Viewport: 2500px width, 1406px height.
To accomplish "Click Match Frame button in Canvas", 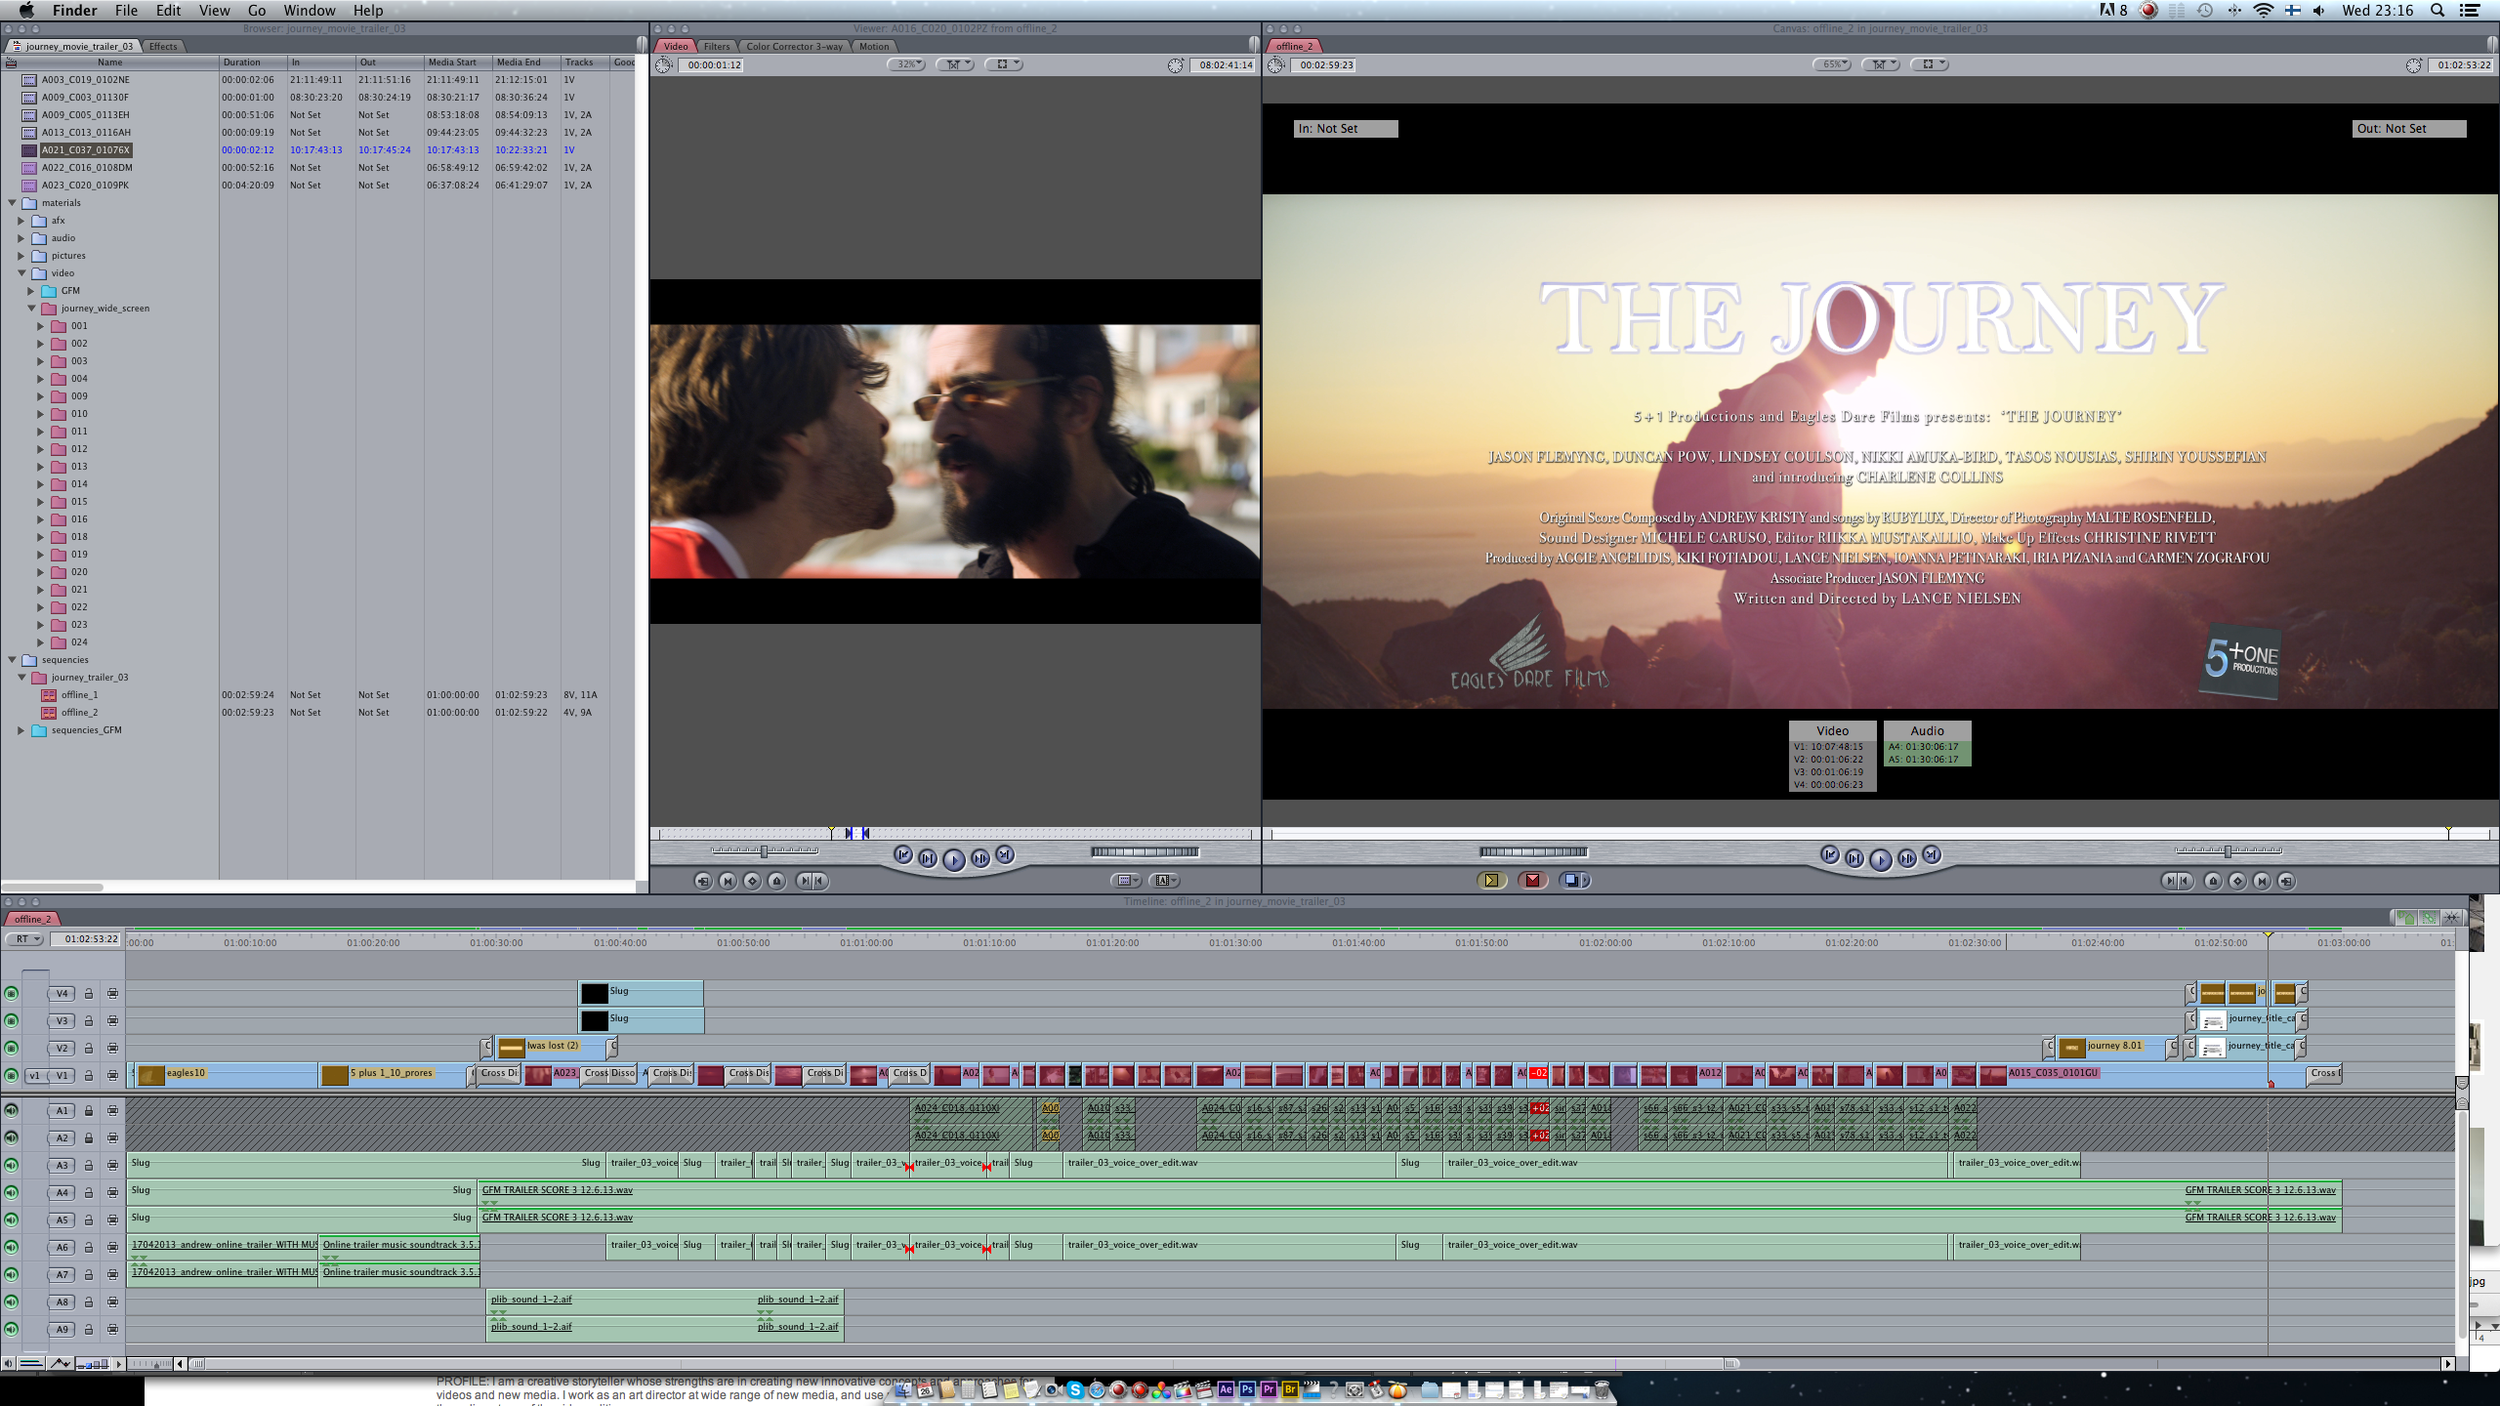I will point(2286,881).
